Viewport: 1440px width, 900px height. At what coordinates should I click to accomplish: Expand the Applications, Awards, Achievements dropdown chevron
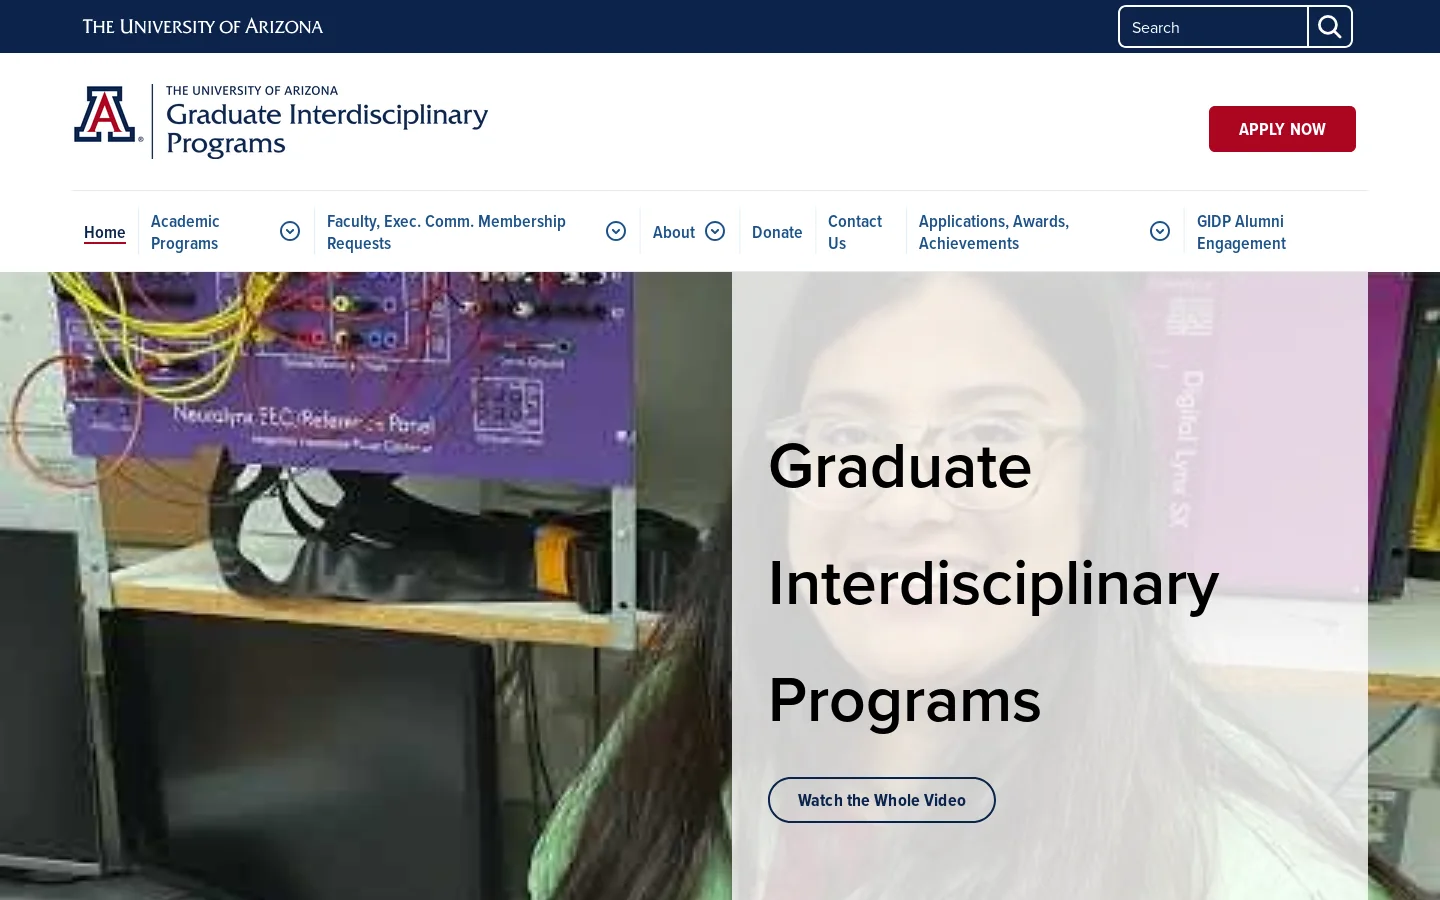pyautogui.click(x=1160, y=231)
